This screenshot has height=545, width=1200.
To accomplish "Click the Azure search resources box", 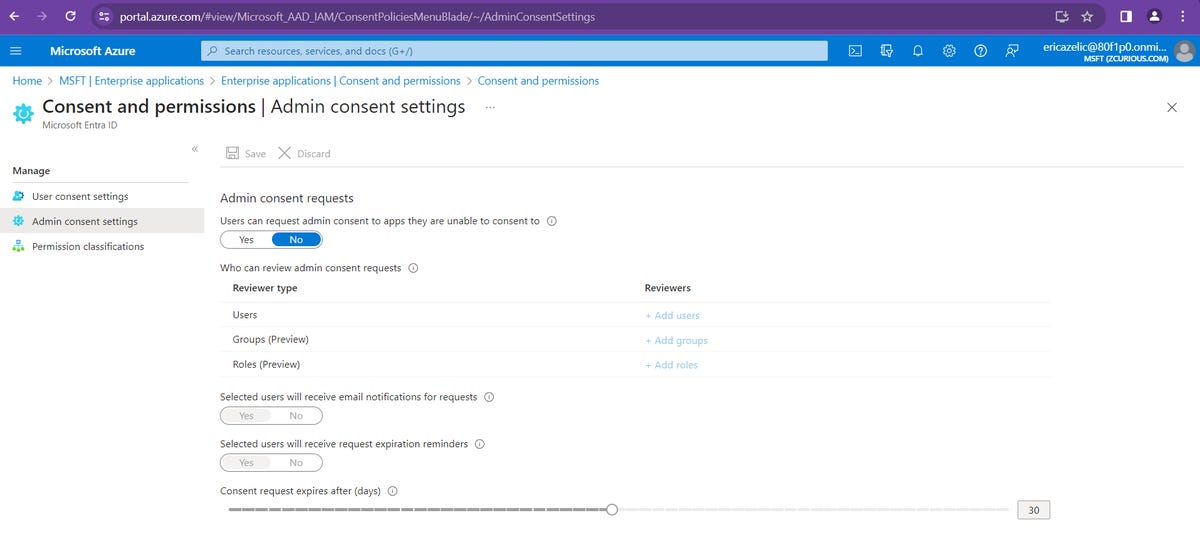I will tap(514, 51).
